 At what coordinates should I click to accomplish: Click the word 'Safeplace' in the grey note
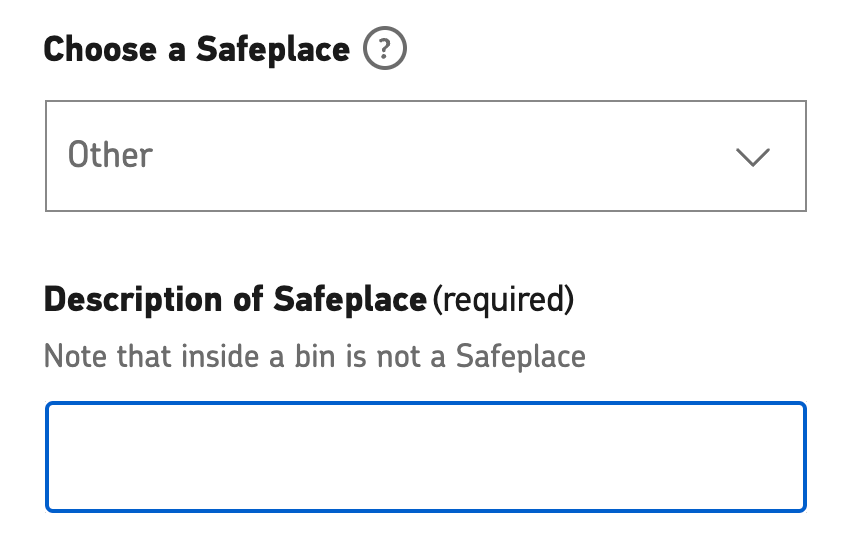pyautogui.click(x=521, y=356)
